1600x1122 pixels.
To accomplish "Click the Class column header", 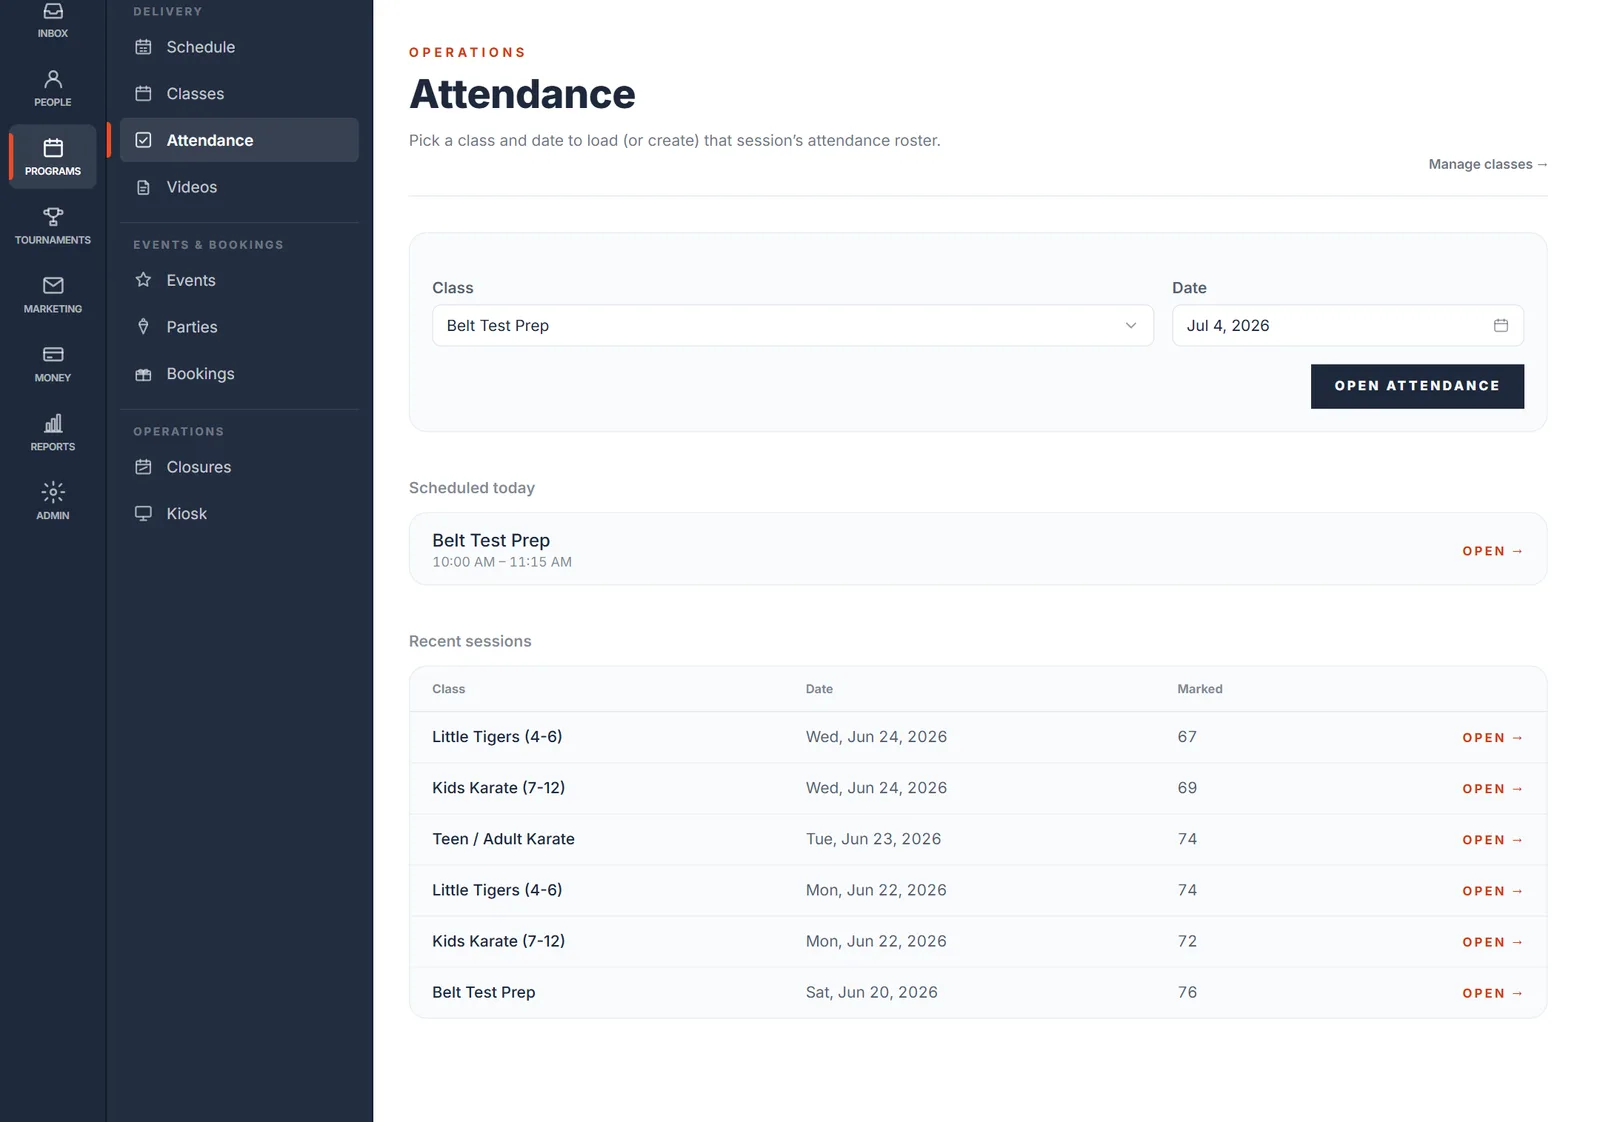I will tap(448, 689).
